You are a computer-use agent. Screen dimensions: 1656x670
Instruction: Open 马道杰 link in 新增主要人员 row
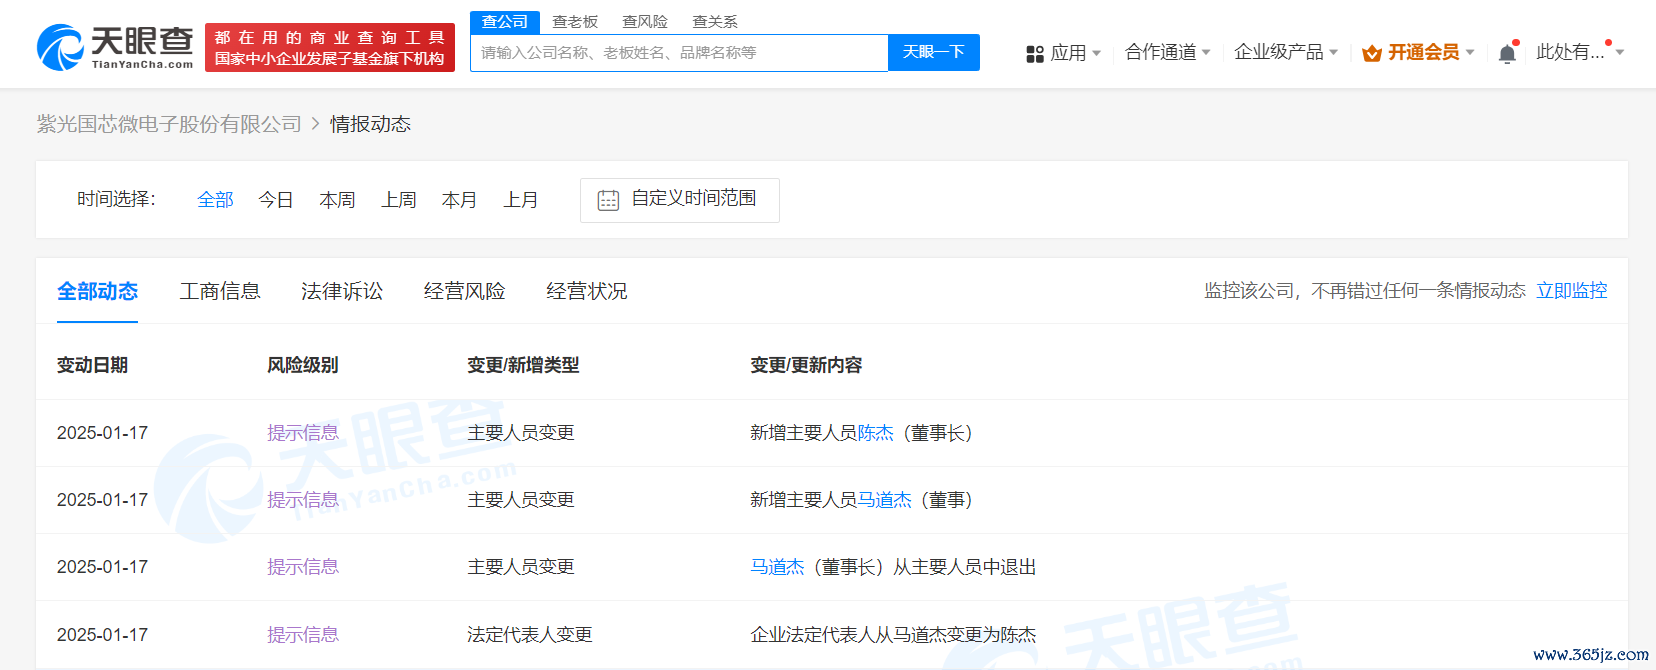(x=885, y=500)
